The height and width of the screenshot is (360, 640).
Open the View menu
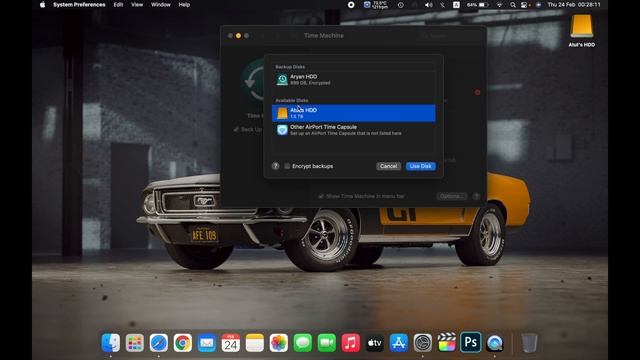pyautogui.click(x=137, y=5)
